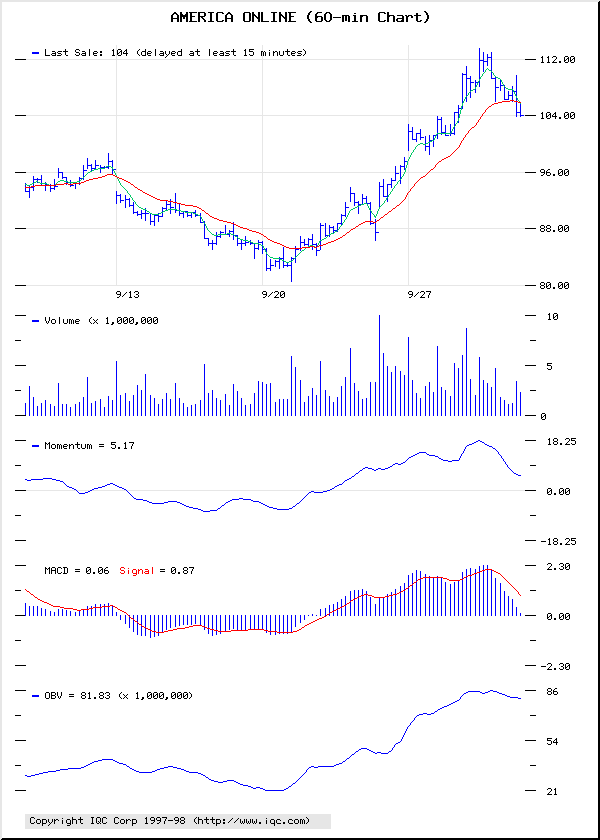Click the MACD = 0.06 label
600x840 pixels.
point(77,571)
